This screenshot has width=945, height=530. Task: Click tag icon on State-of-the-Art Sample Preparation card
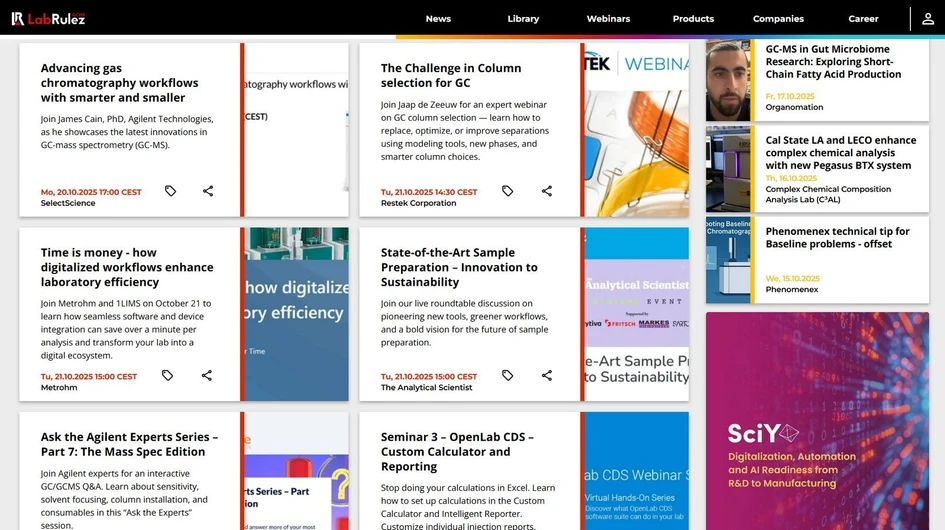507,376
